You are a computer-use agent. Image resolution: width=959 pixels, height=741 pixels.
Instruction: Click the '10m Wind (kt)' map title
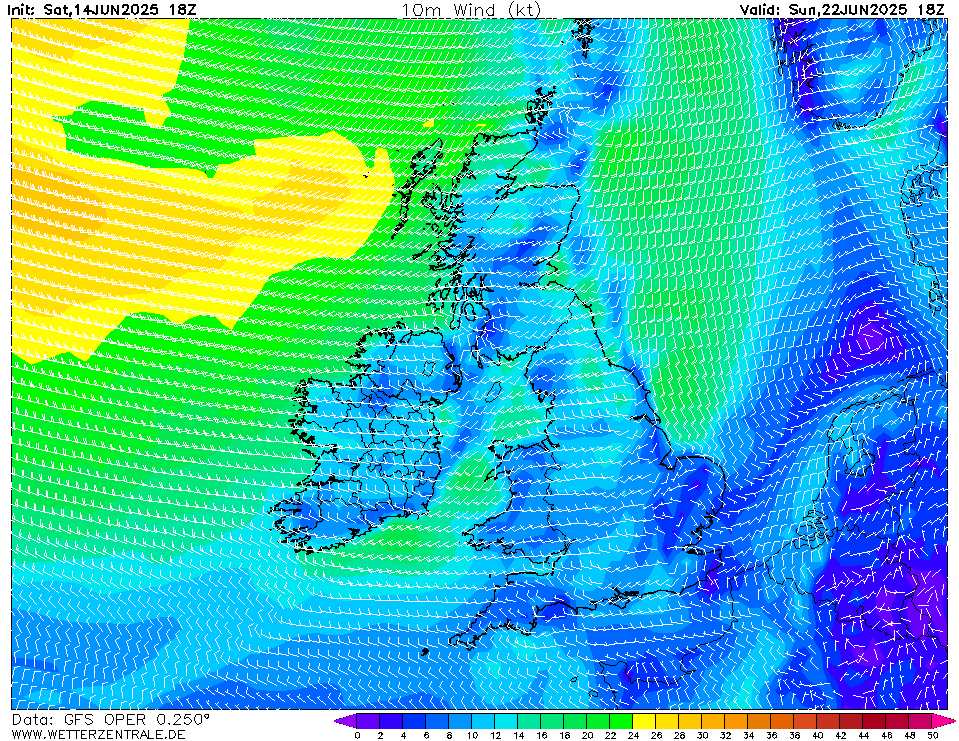[471, 10]
